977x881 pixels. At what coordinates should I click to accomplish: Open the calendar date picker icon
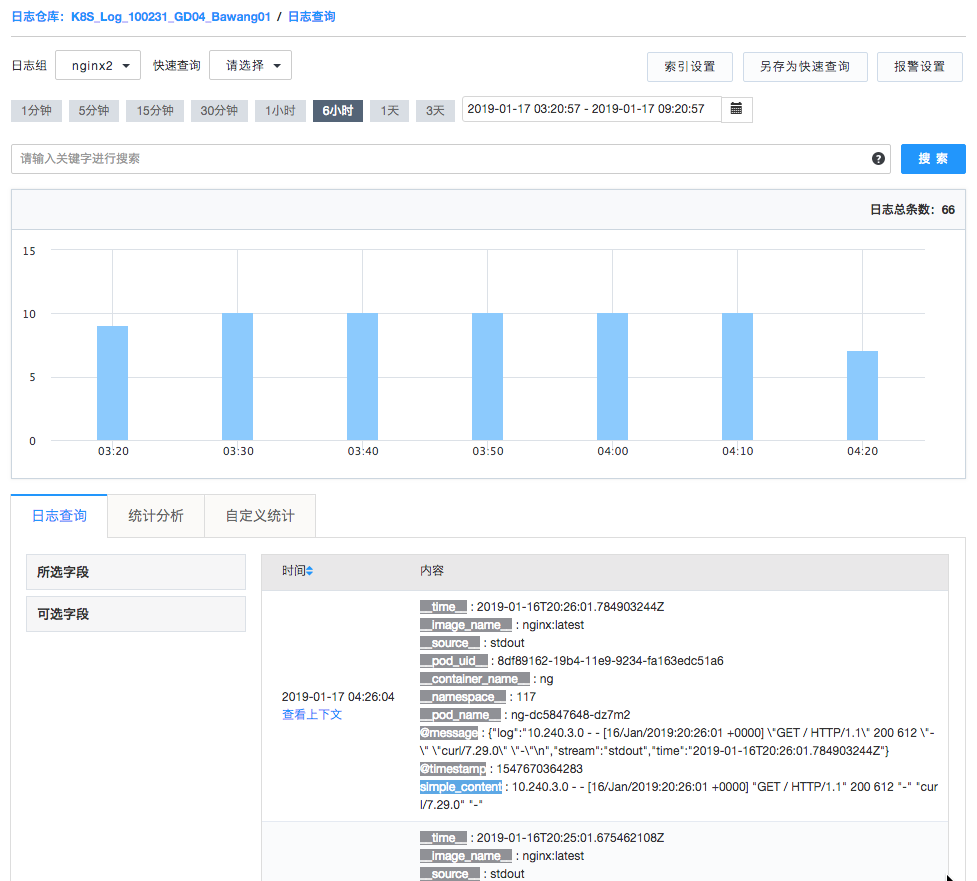[737, 111]
